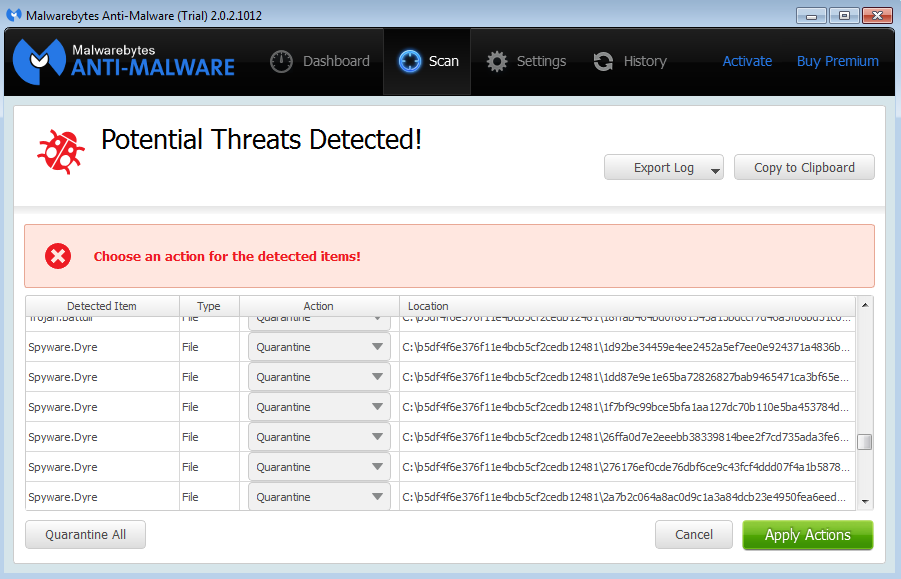The width and height of the screenshot is (901, 579).
Task: Open action dropdown for 2a7b2c064a8a file
Action: point(319,496)
